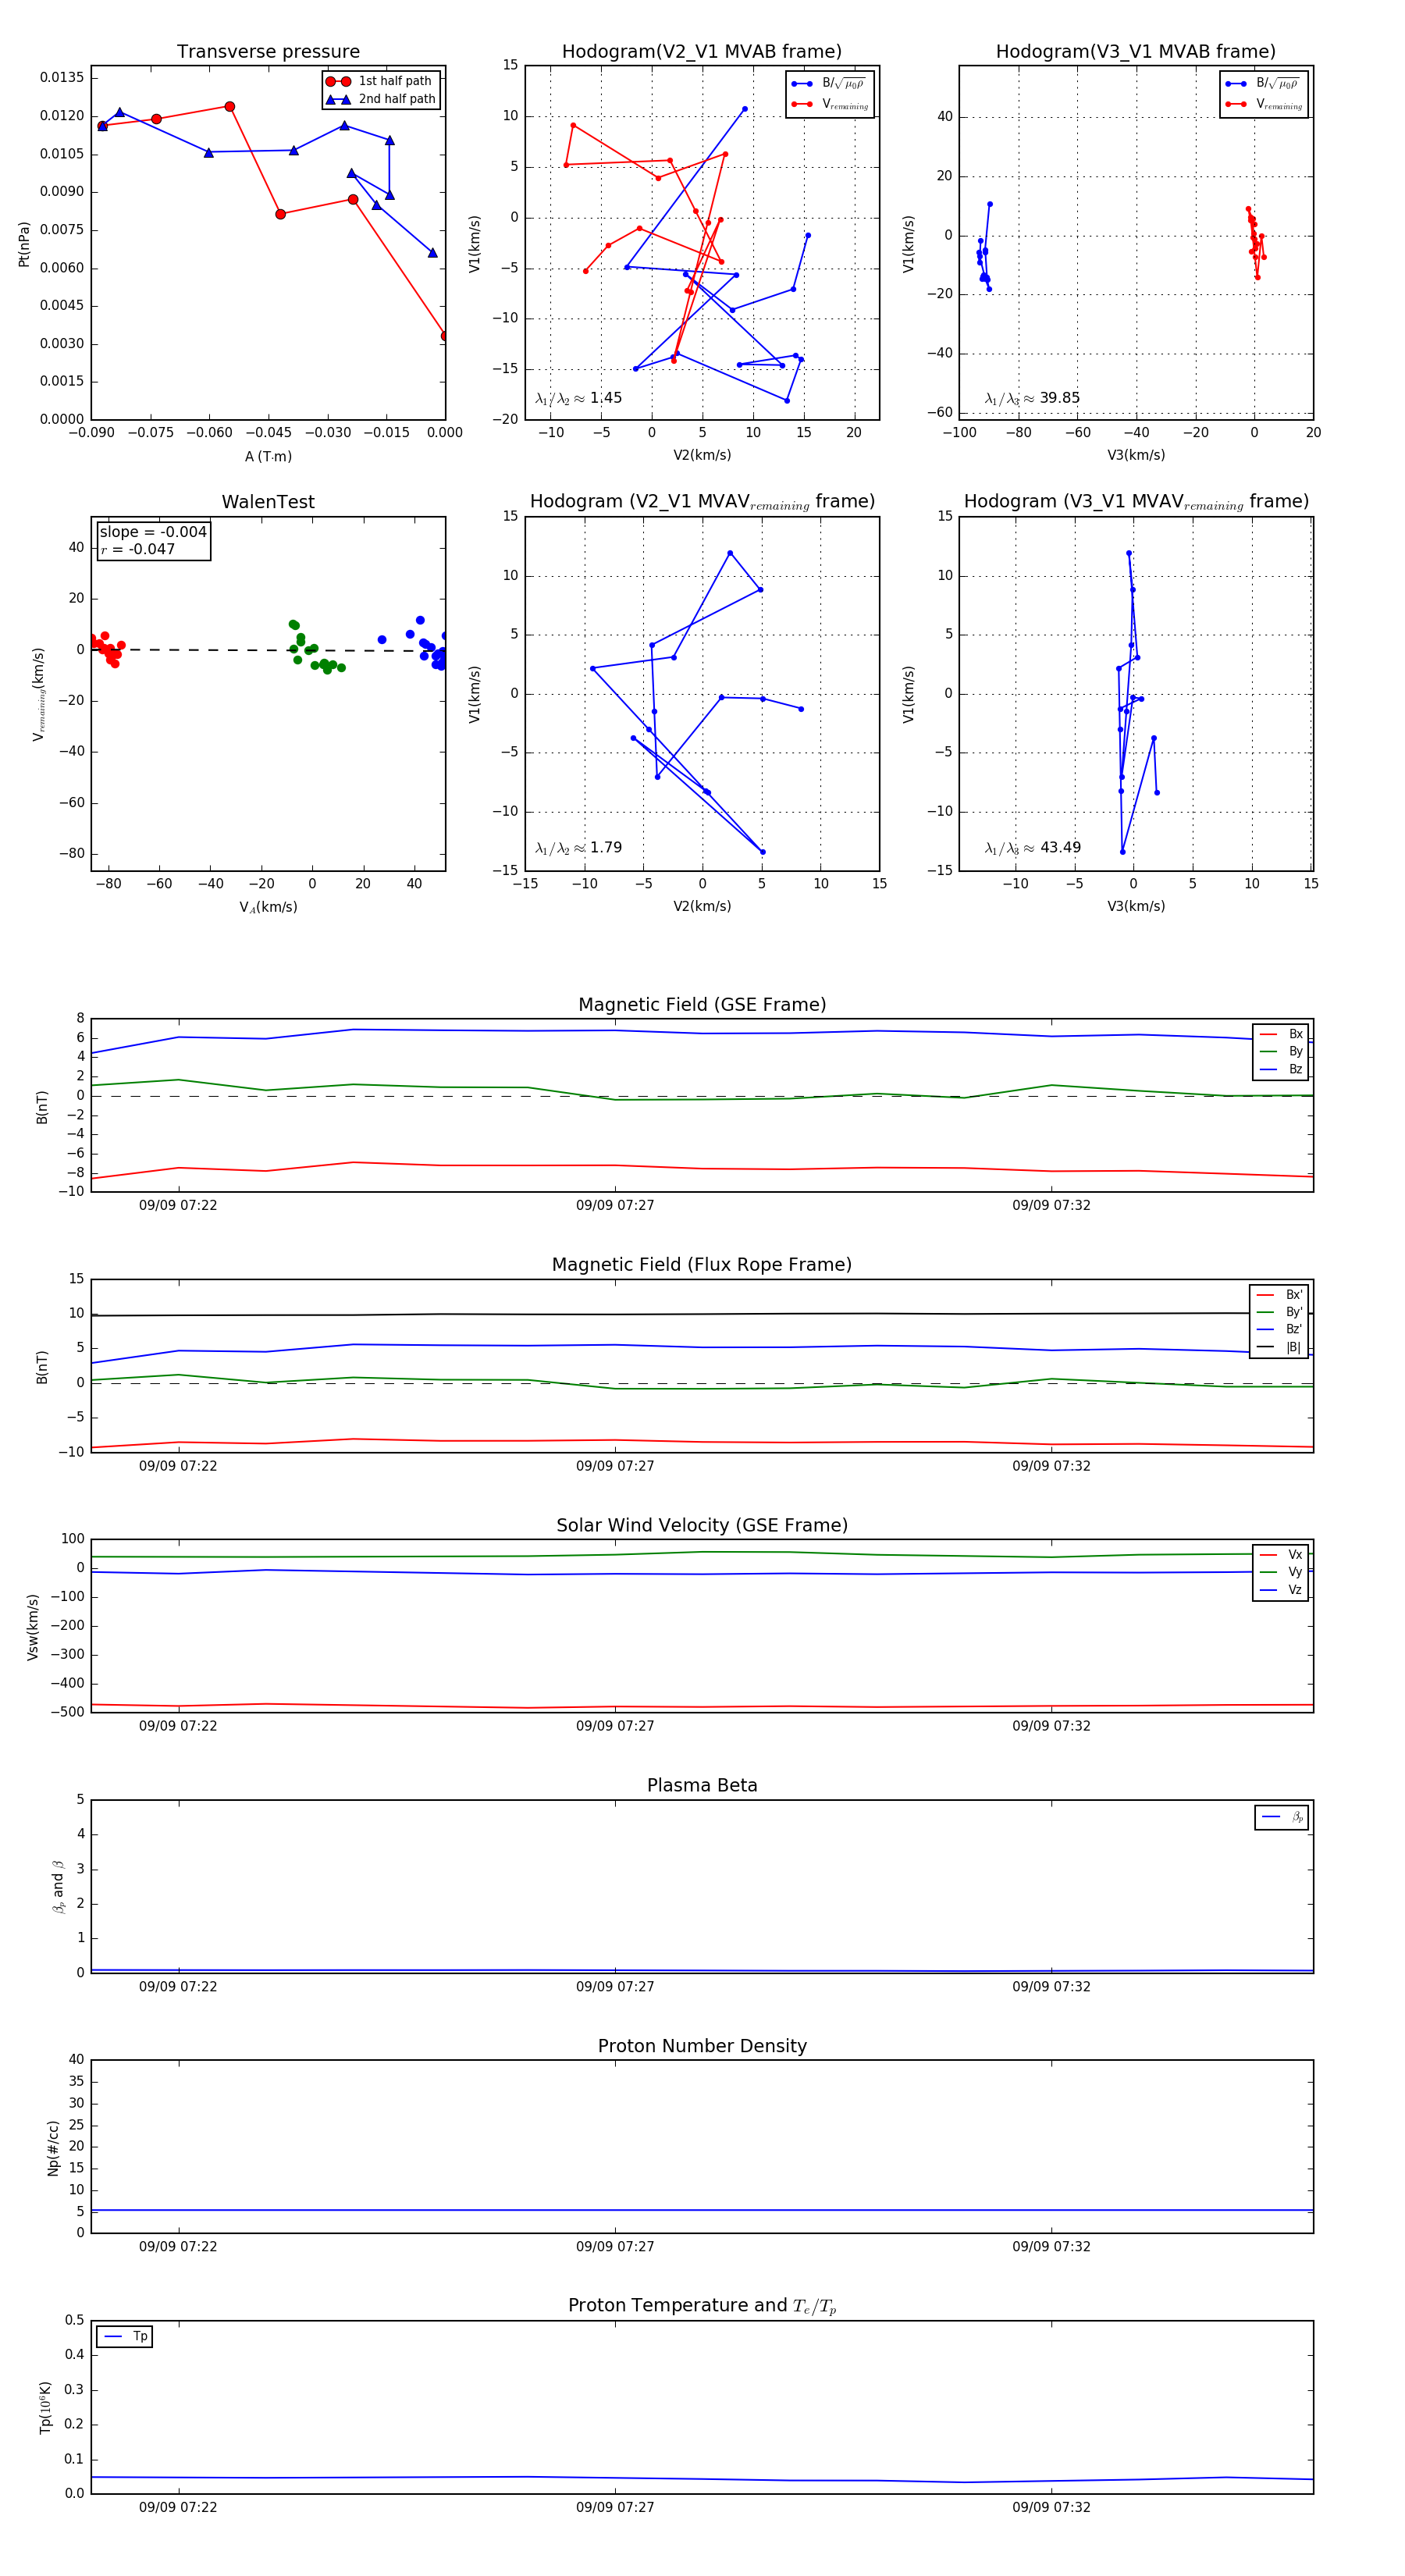Select the Vz legend entry
1405x2576 pixels.
point(1281,1590)
